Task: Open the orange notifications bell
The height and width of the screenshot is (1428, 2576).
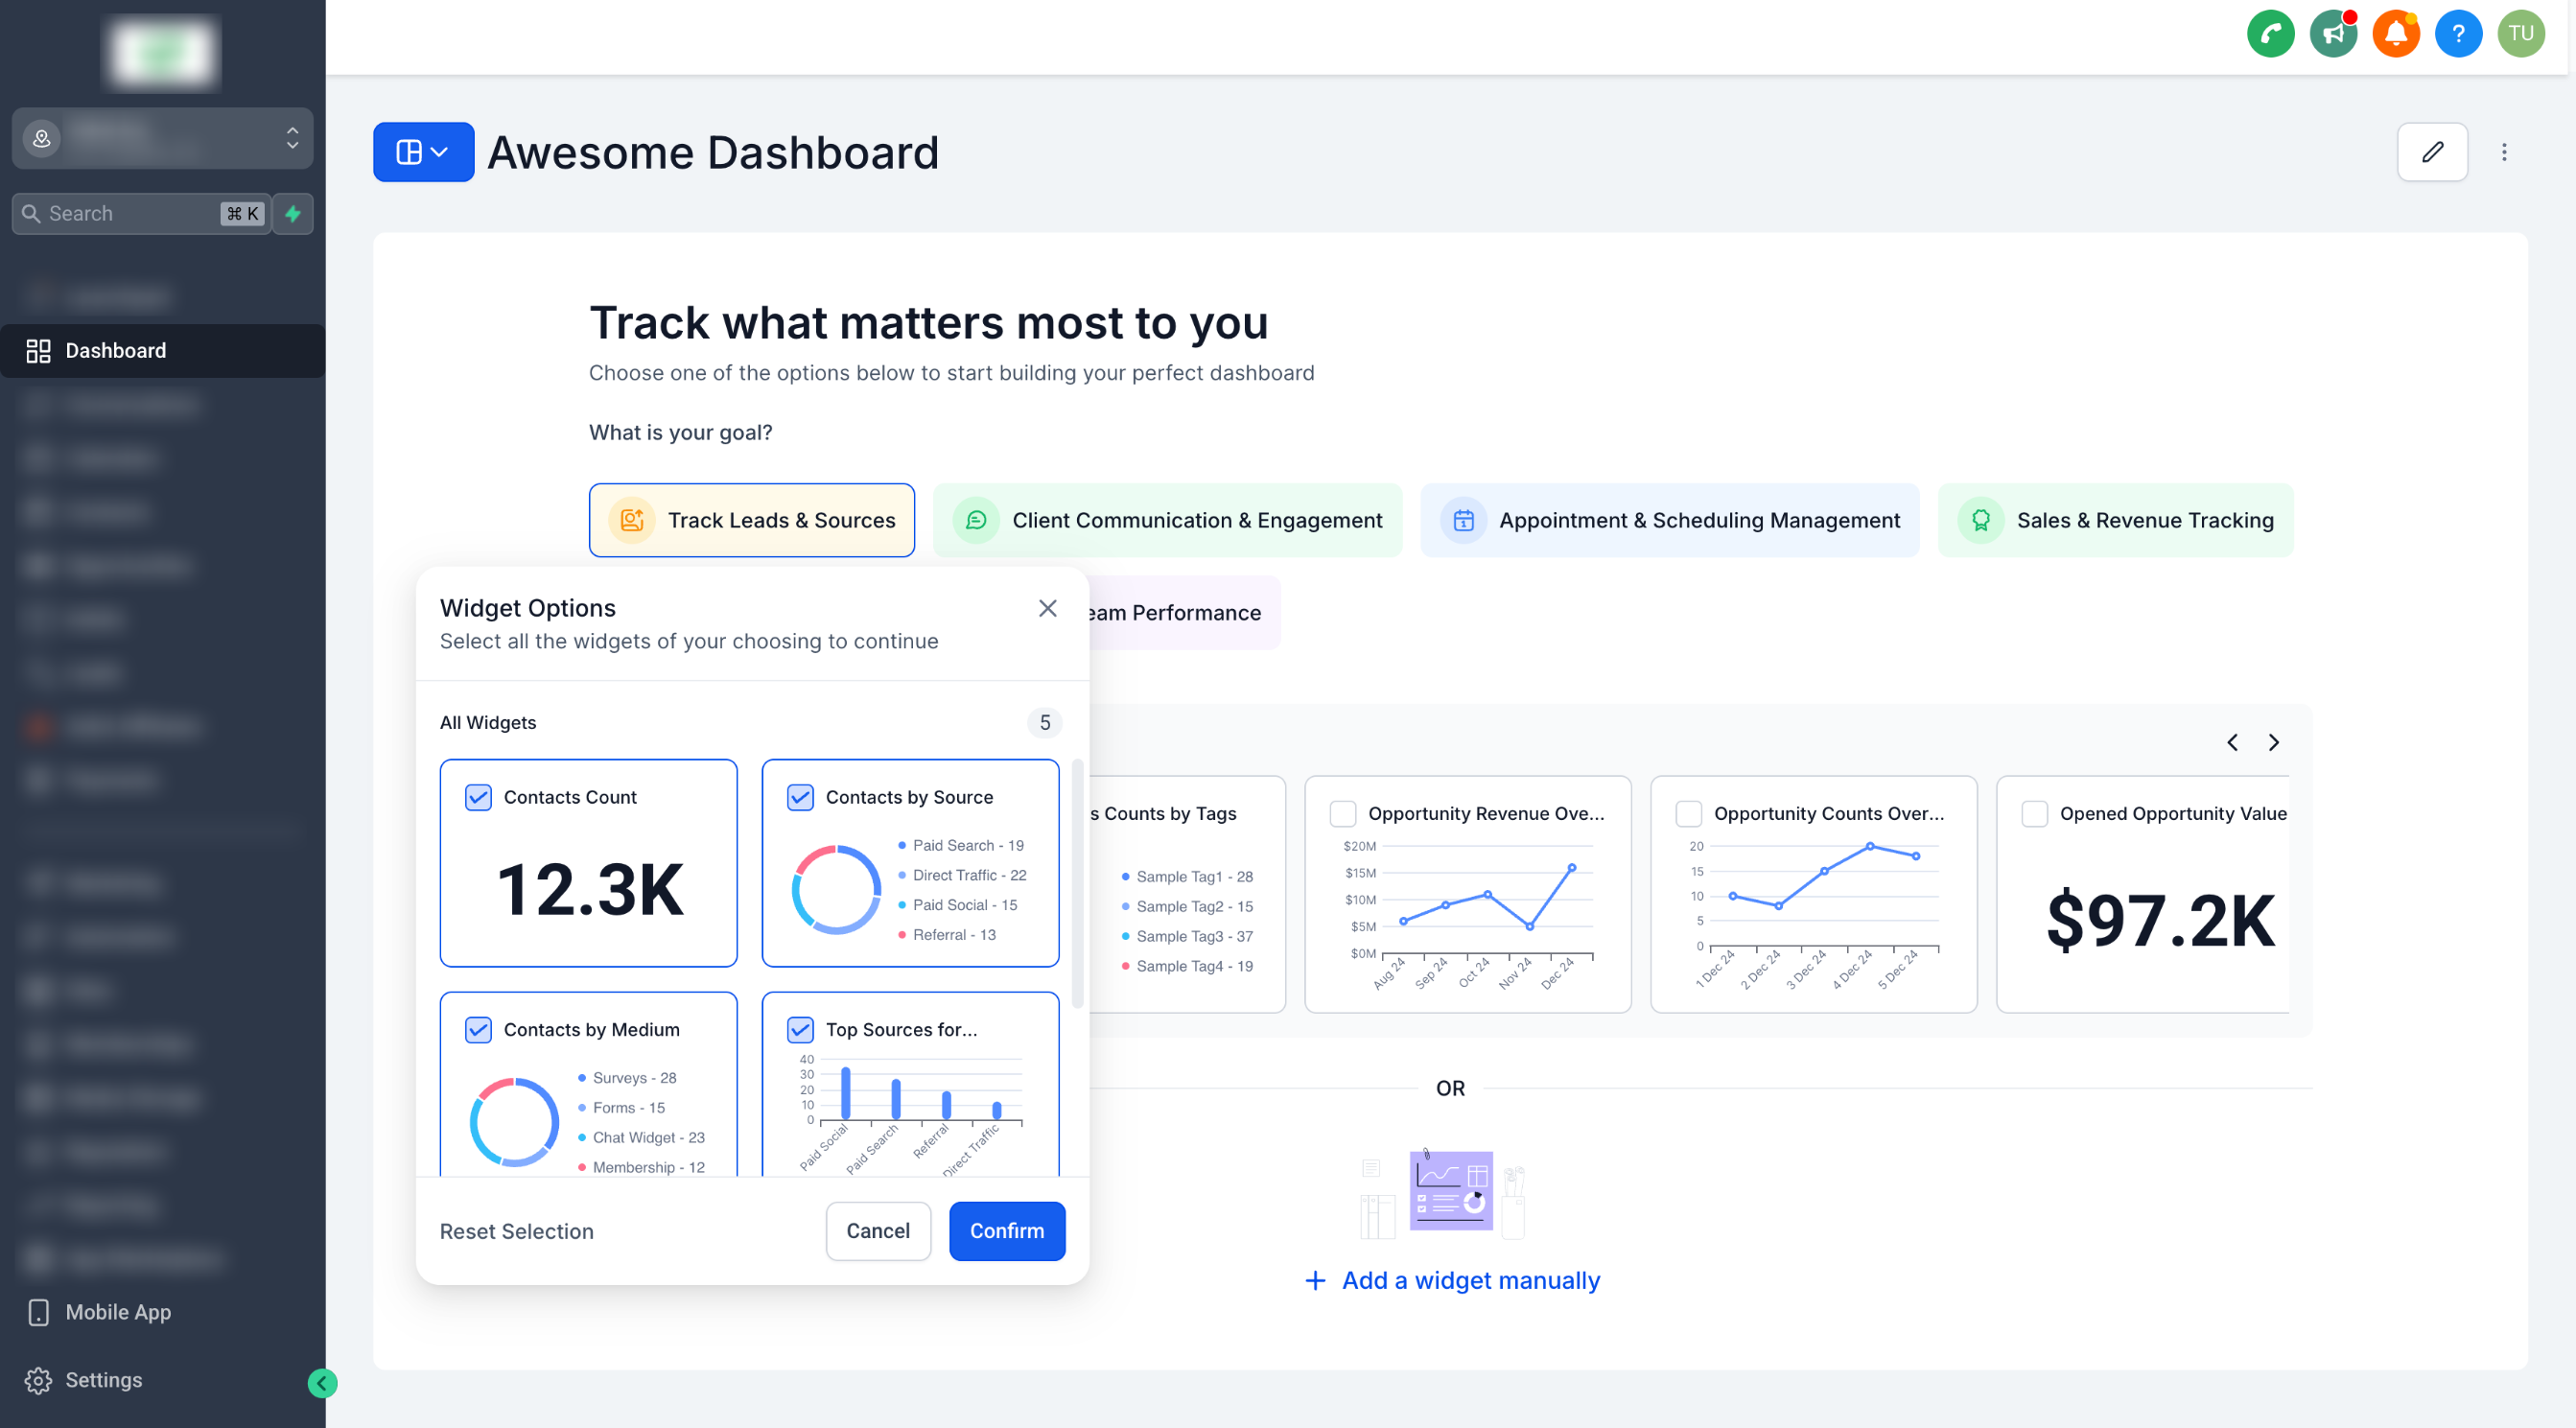Action: click(2395, 34)
